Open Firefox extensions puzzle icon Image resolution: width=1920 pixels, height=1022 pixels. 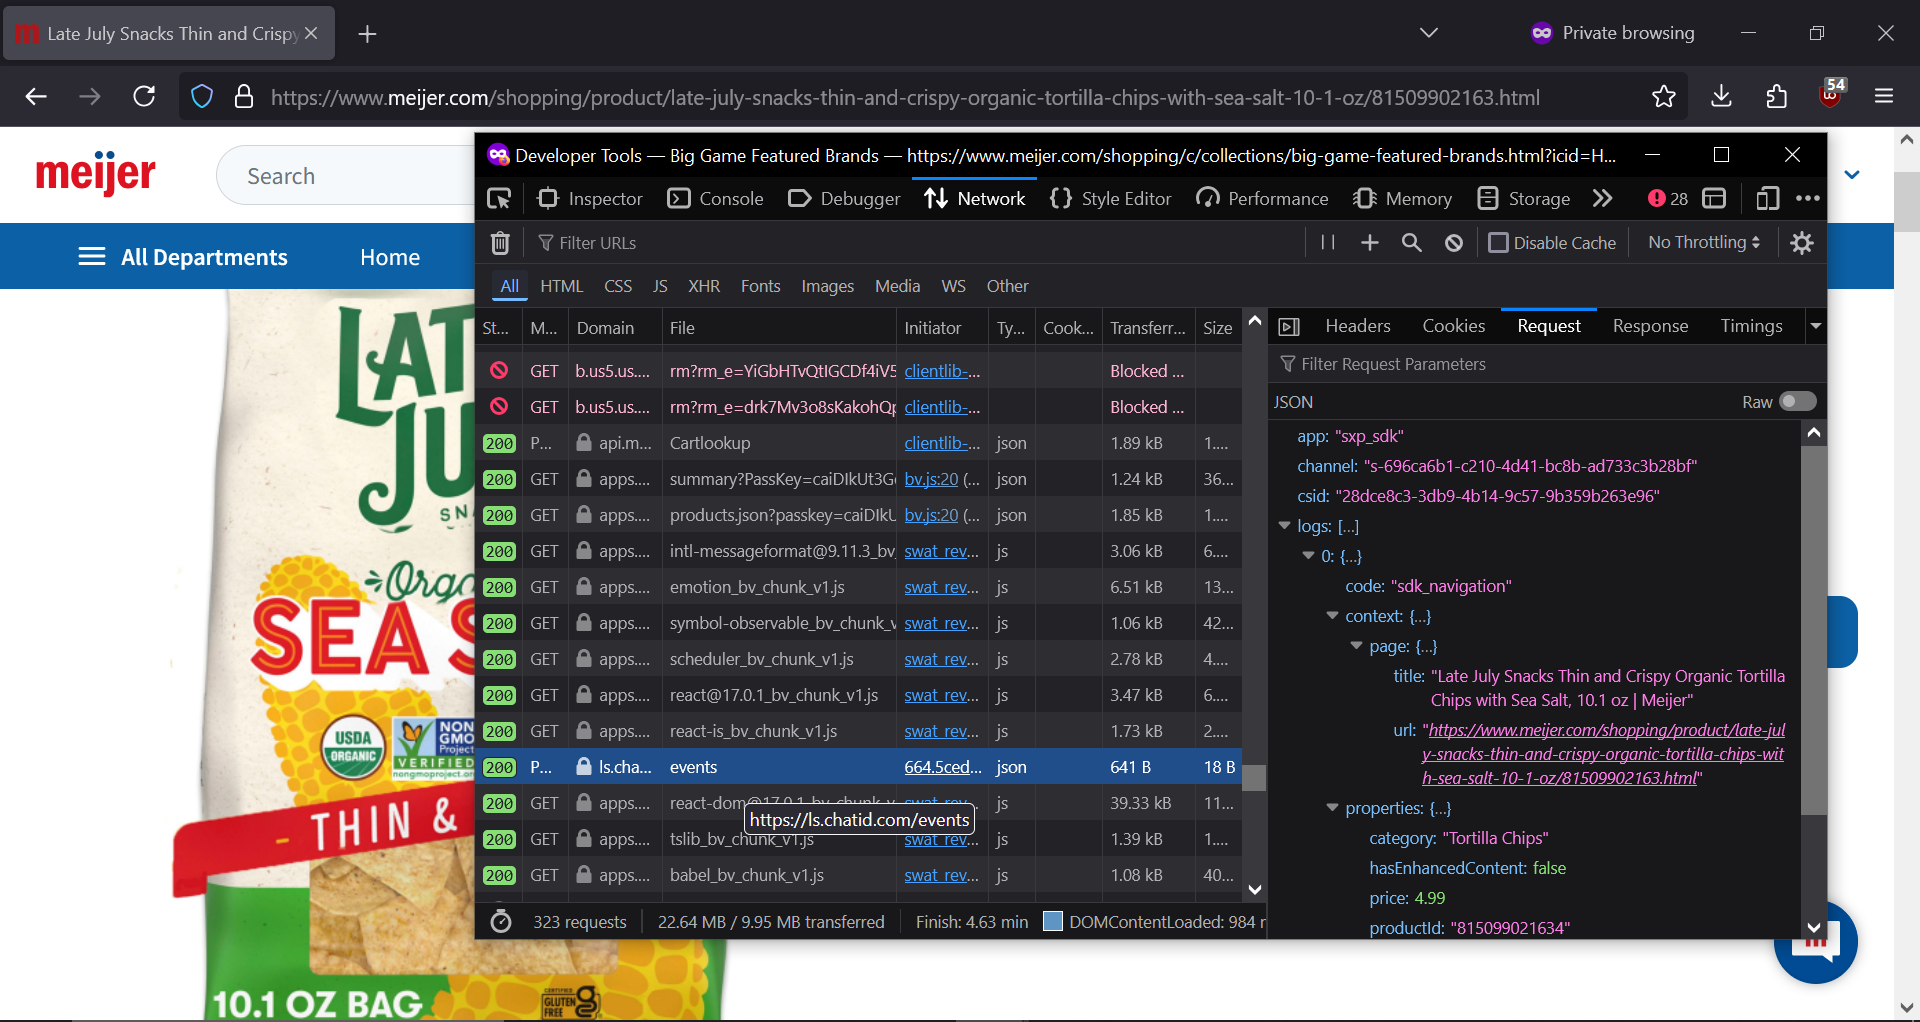pyautogui.click(x=1777, y=96)
